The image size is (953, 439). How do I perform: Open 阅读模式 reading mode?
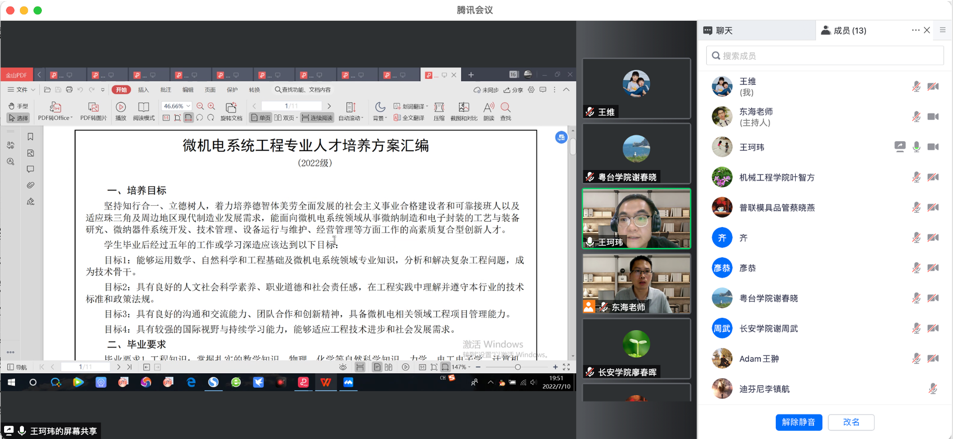pos(144,109)
